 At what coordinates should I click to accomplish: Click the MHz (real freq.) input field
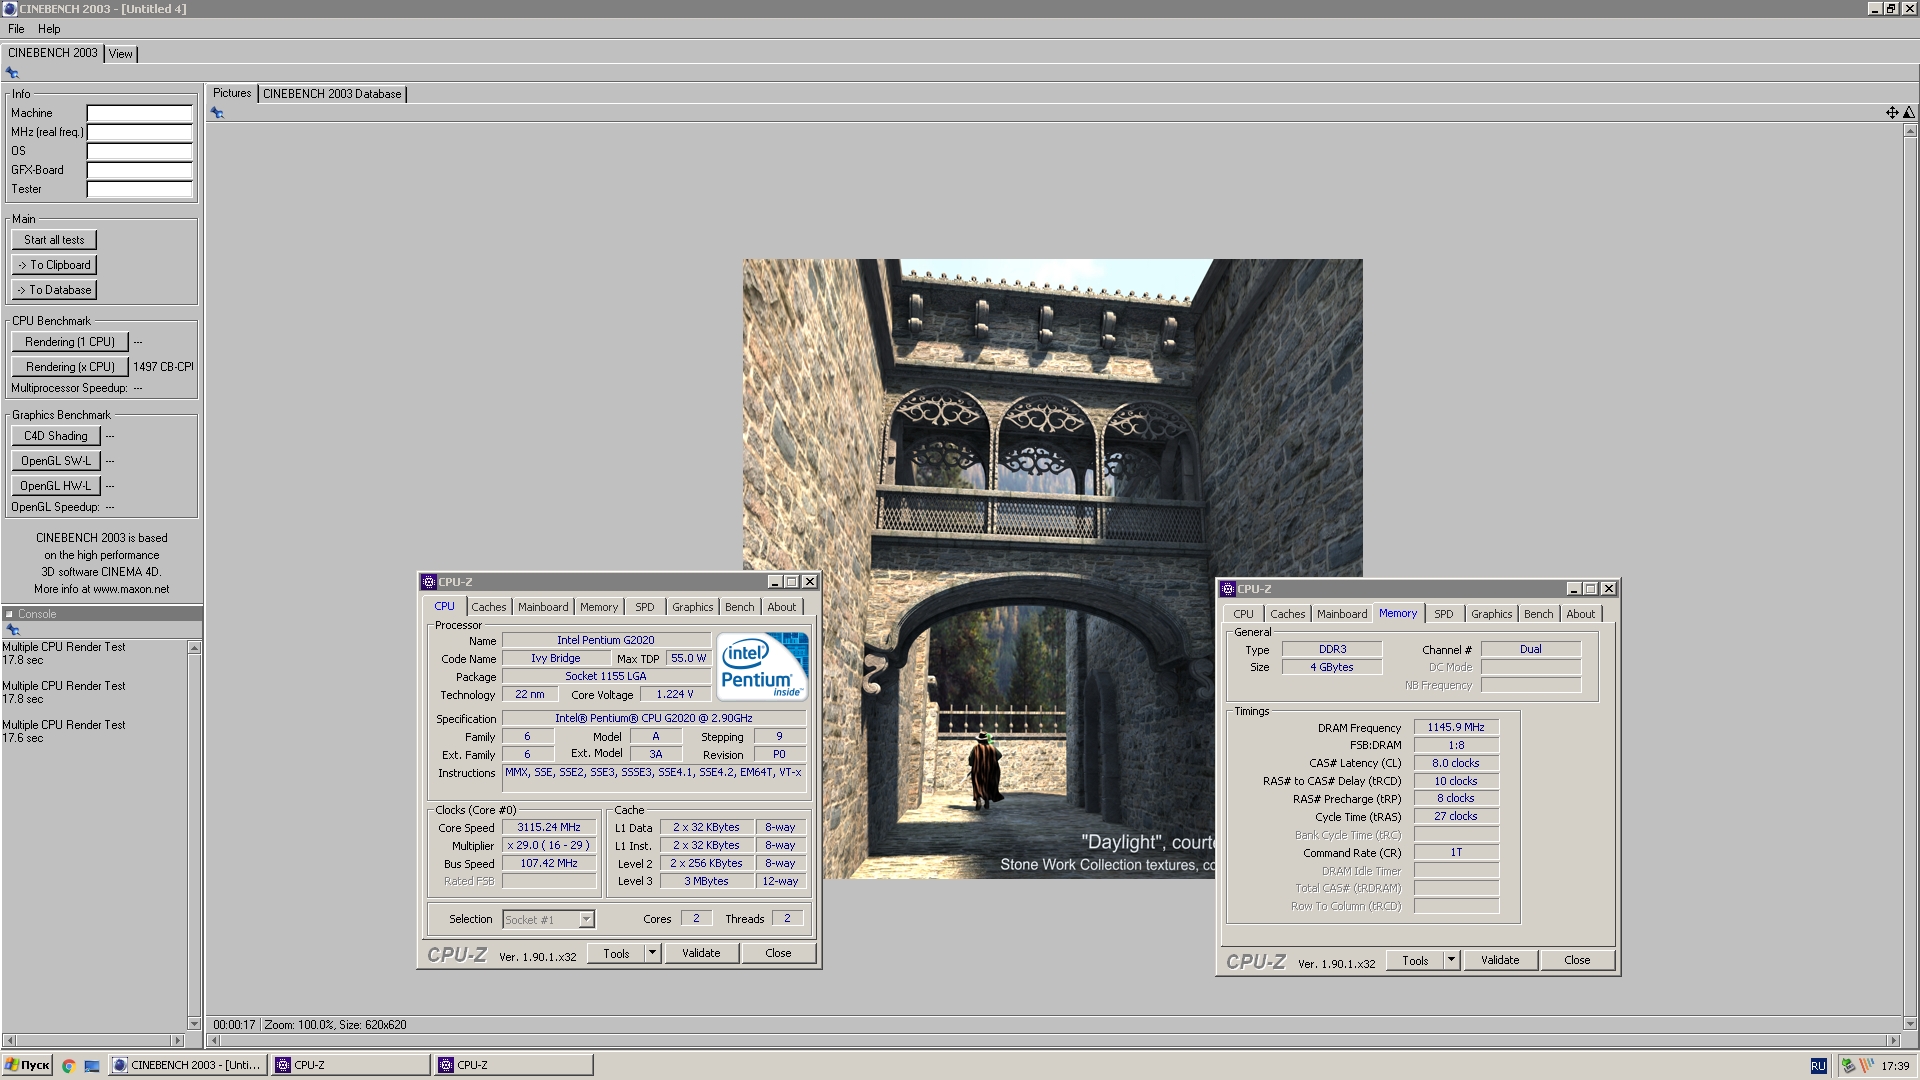click(x=139, y=132)
